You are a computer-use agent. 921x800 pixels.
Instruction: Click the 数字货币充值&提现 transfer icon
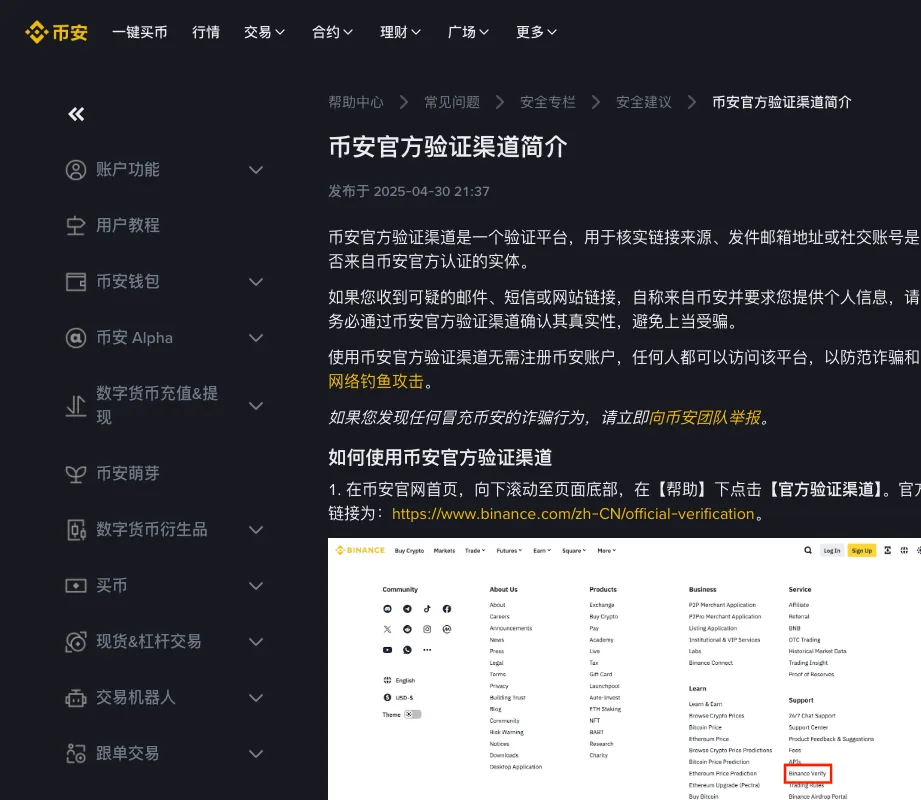pos(76,406)
